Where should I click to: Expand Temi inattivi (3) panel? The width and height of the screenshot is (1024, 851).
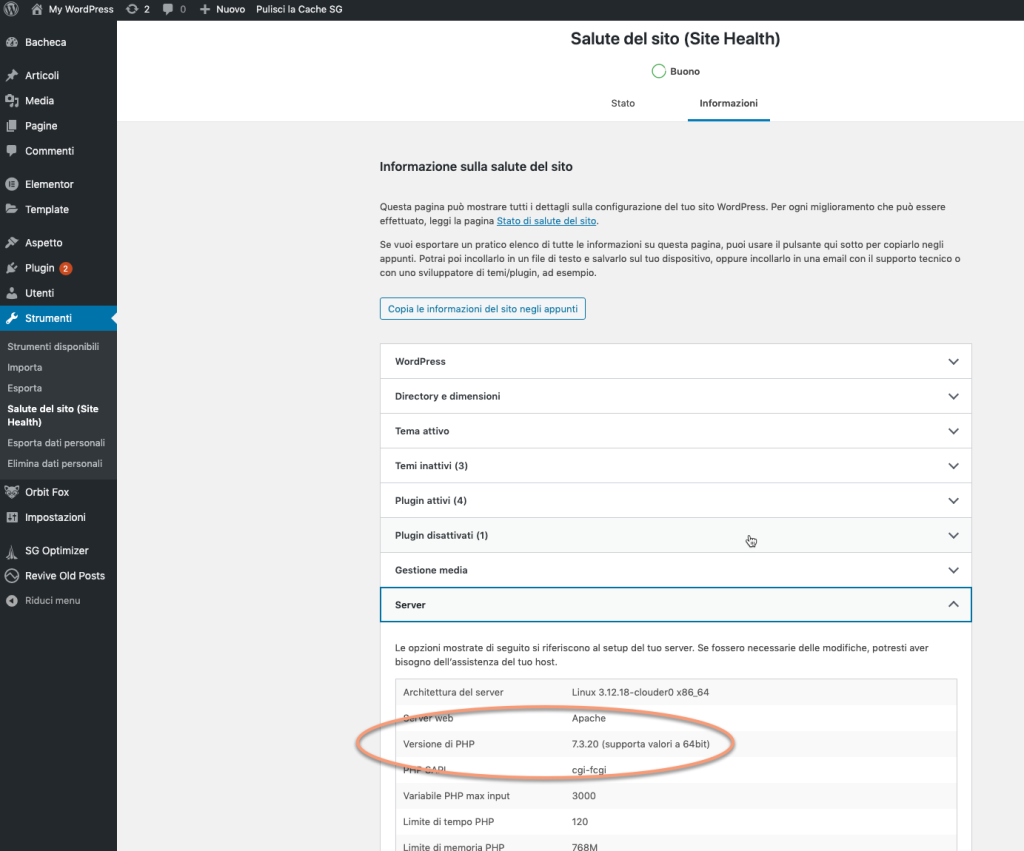pyautogui.click(x=675, y=466)
